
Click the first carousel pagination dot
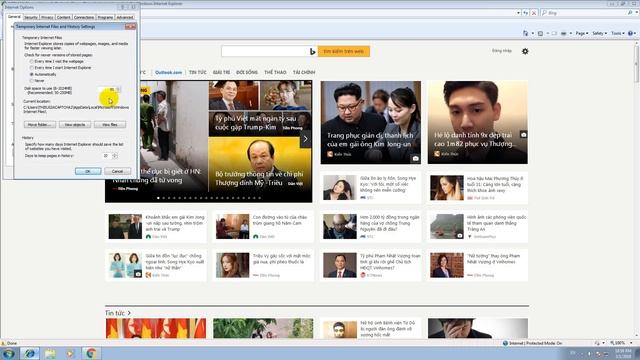(x=158, y=198)
